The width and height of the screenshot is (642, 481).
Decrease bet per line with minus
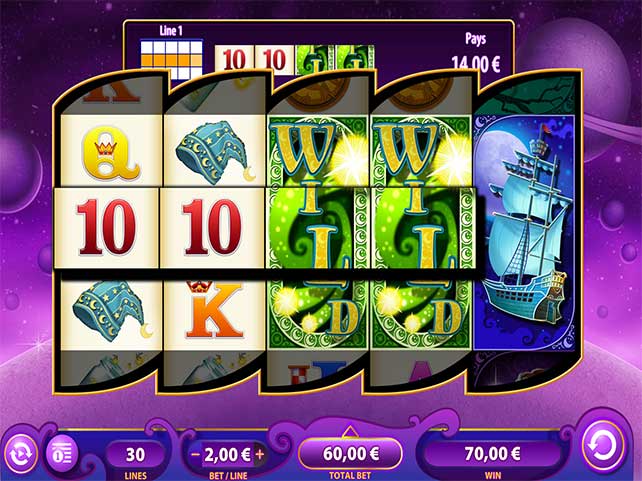196,454
